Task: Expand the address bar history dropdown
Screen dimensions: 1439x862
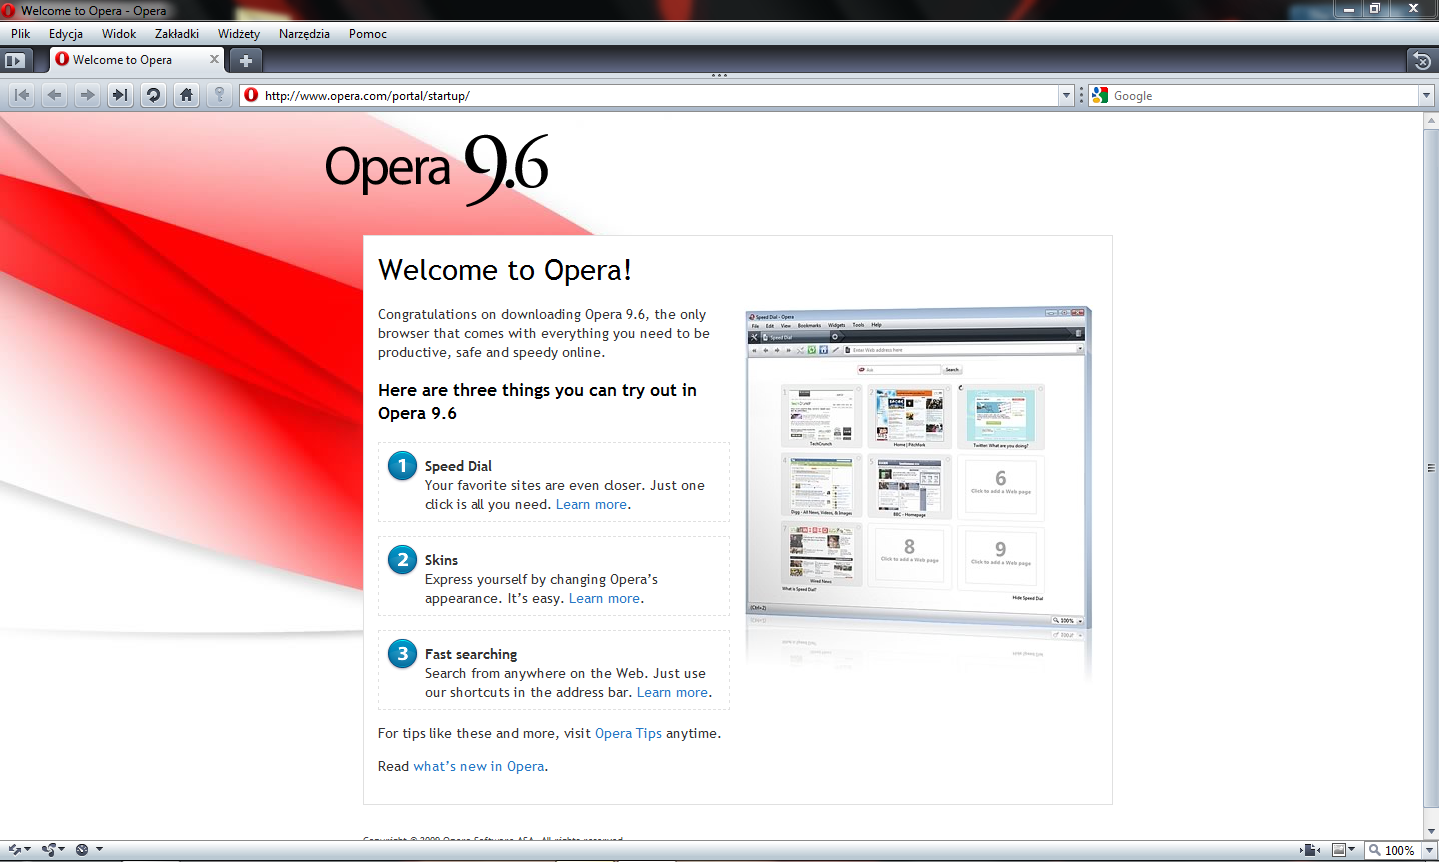Action: point(1066,95)
